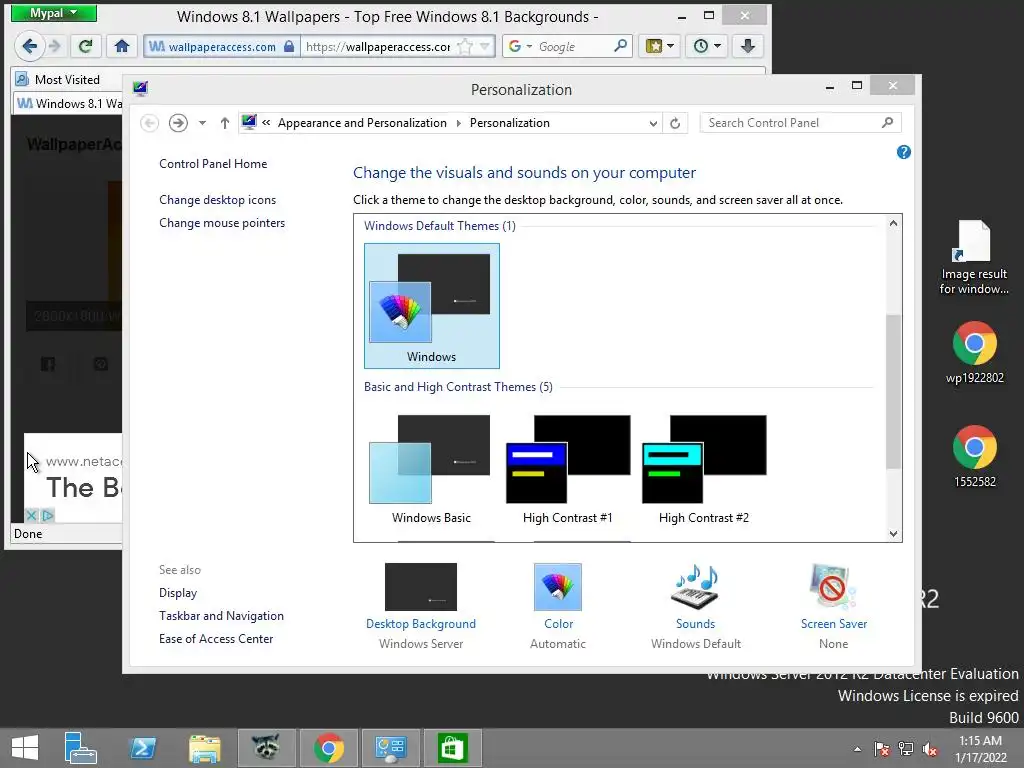Click the browser forward arrow button
The width and height of the screenshot is (1024, 768).
[x=56, y=46]
